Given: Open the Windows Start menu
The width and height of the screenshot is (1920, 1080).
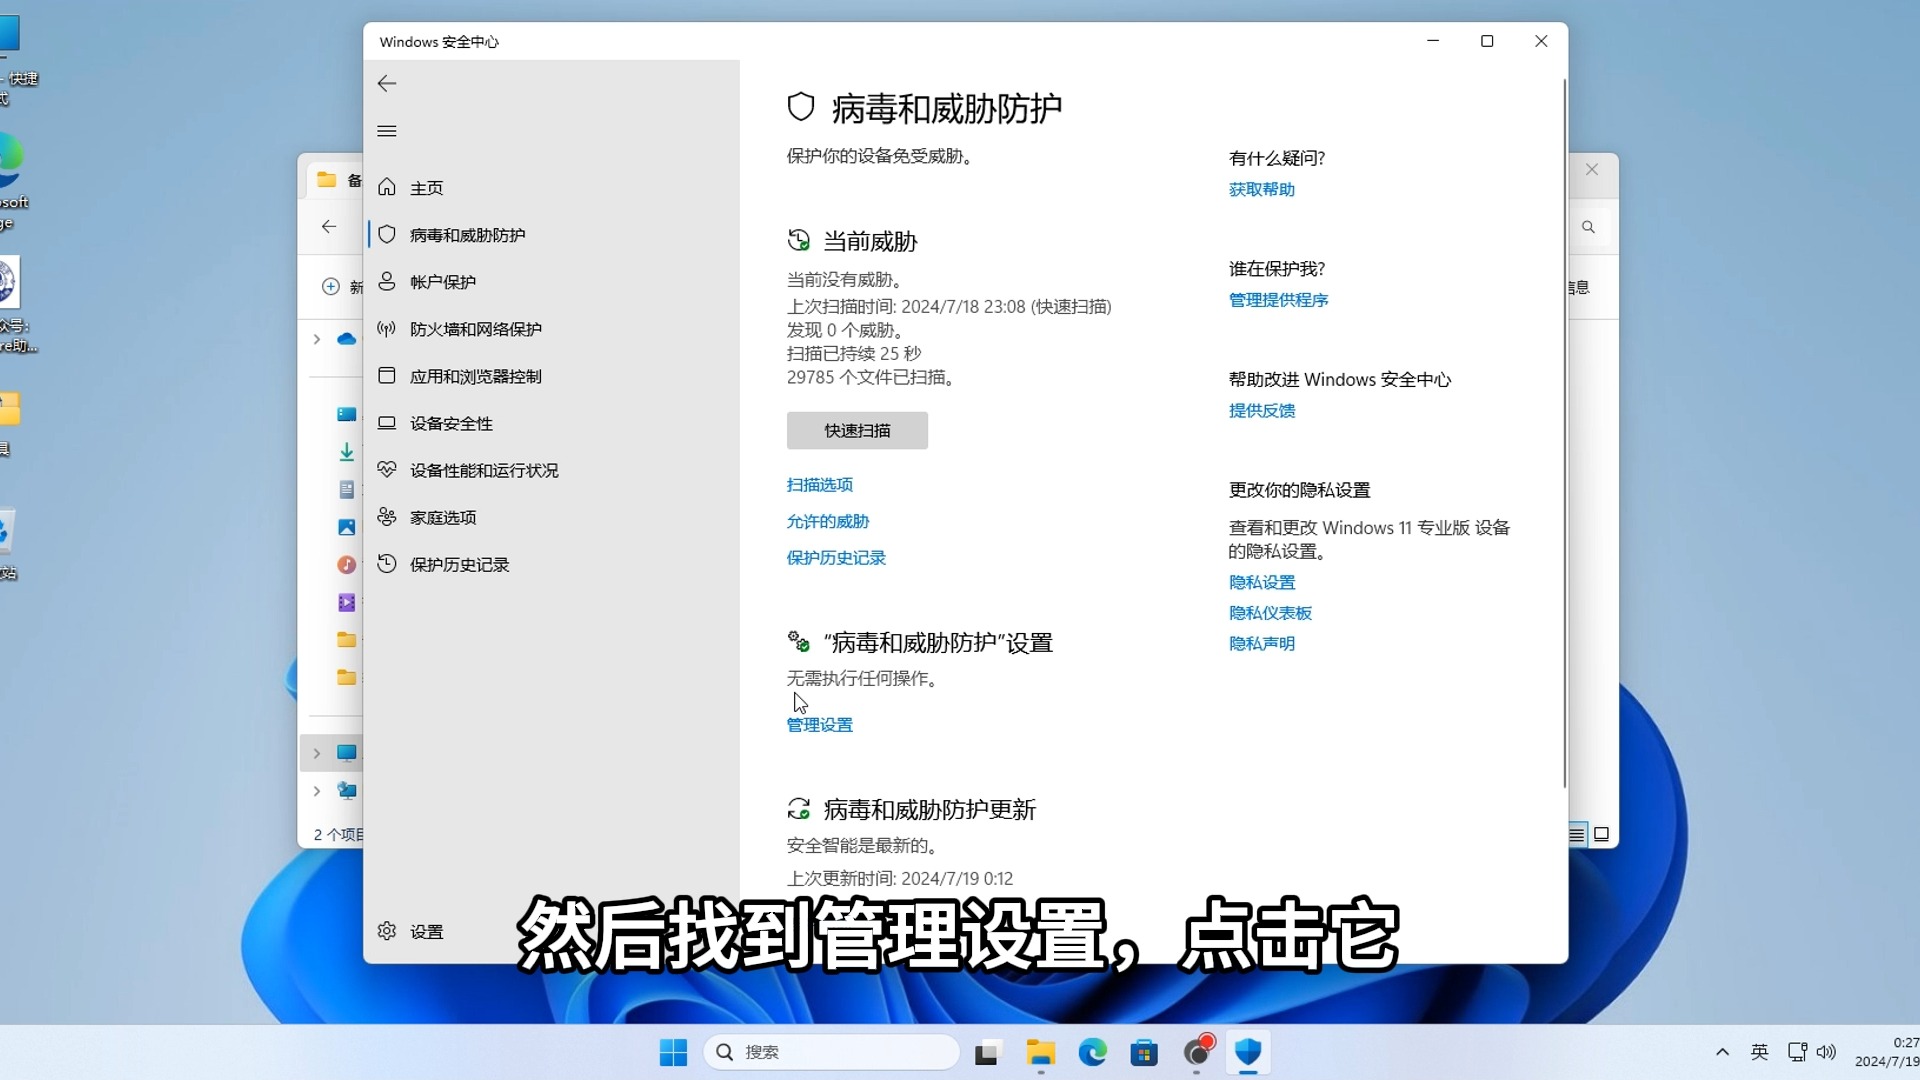Looking at the screenshot, I should point(673,1052).
